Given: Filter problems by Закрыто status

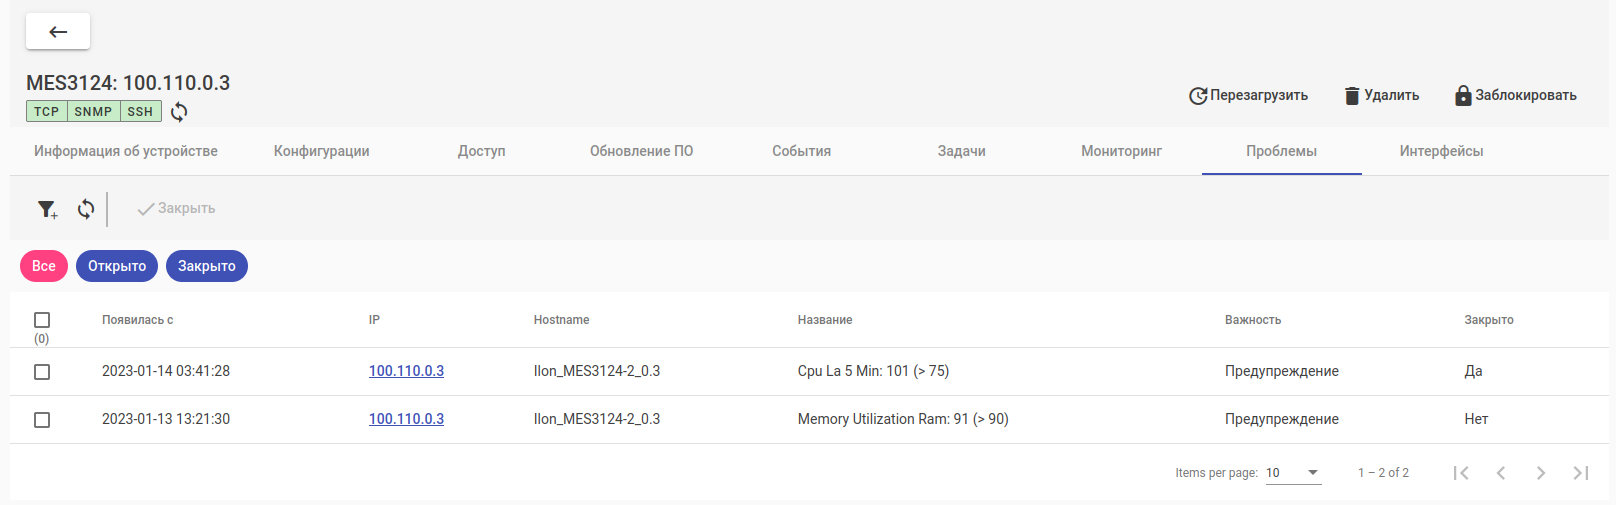Looking at the screenshot, I should click(207, 266).
